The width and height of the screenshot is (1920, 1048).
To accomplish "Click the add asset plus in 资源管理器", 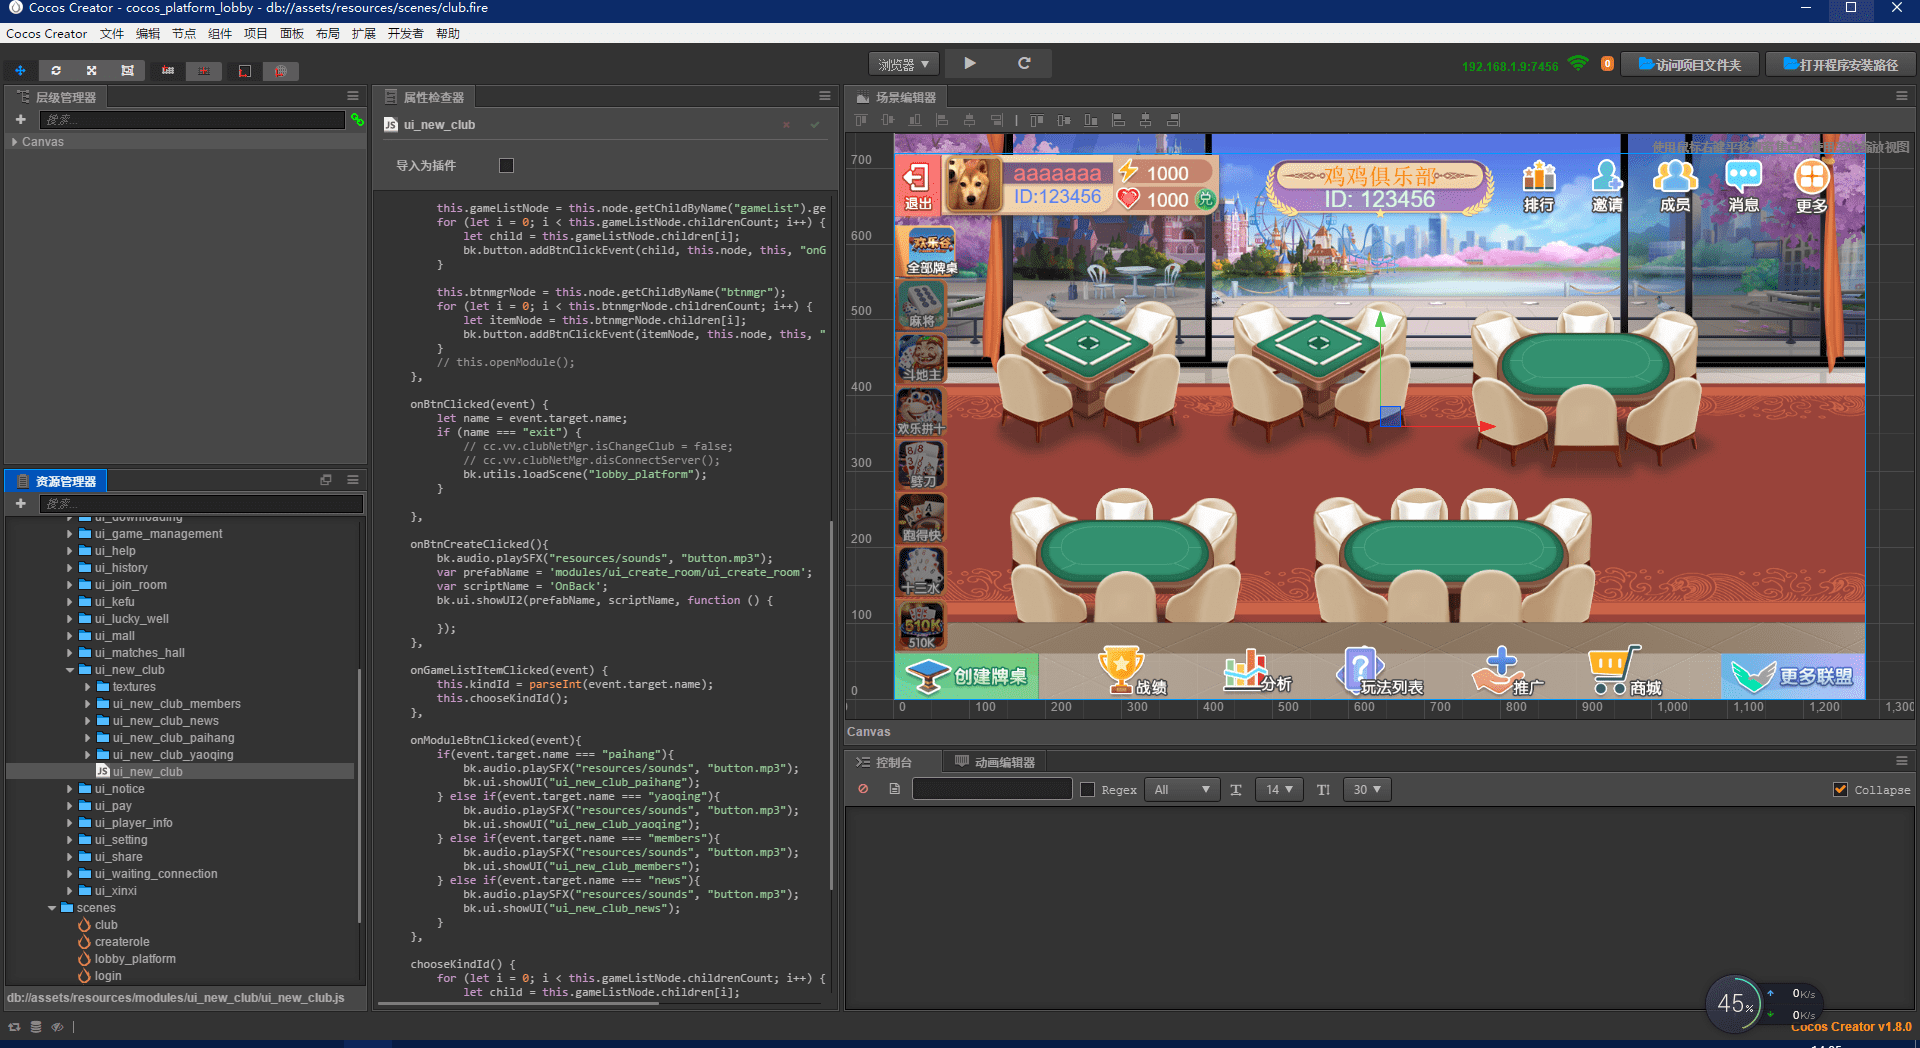I will pos(20,503).
